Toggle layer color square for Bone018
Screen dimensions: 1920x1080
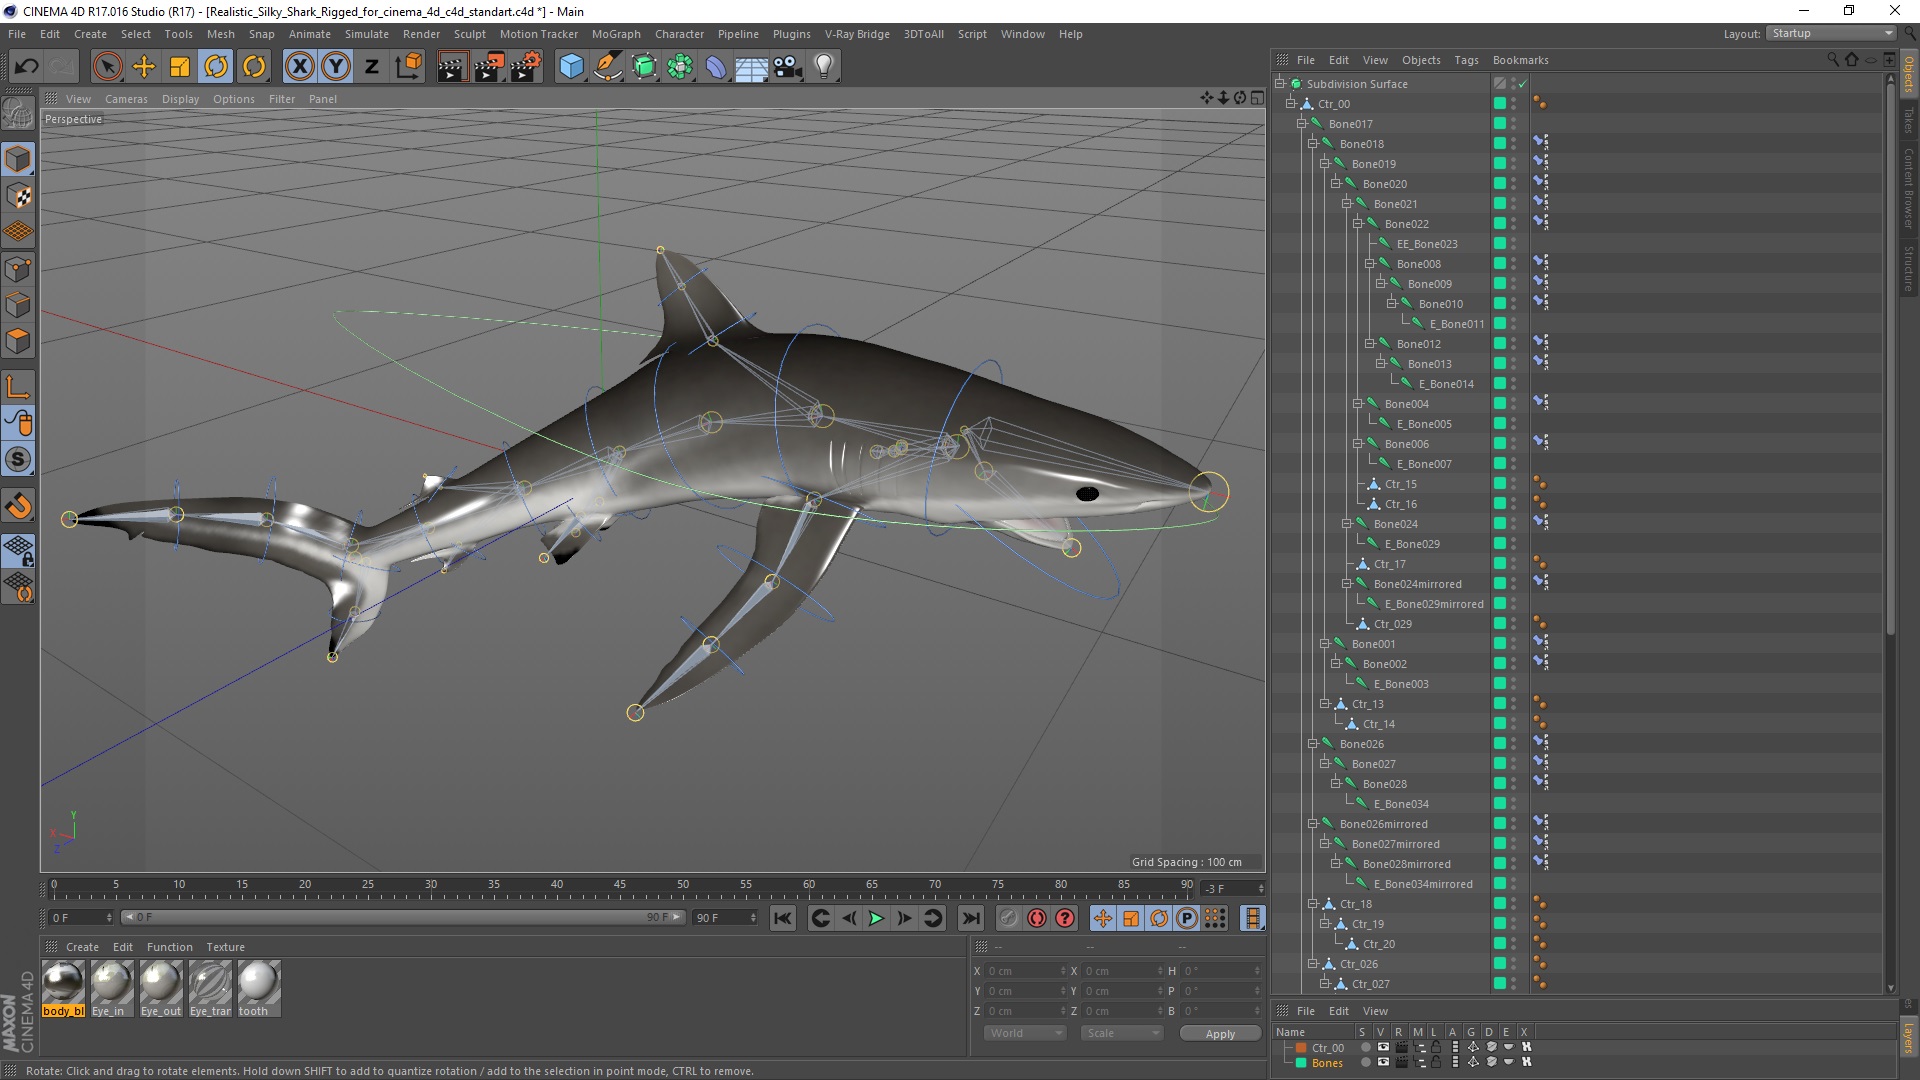[1500, 143]
